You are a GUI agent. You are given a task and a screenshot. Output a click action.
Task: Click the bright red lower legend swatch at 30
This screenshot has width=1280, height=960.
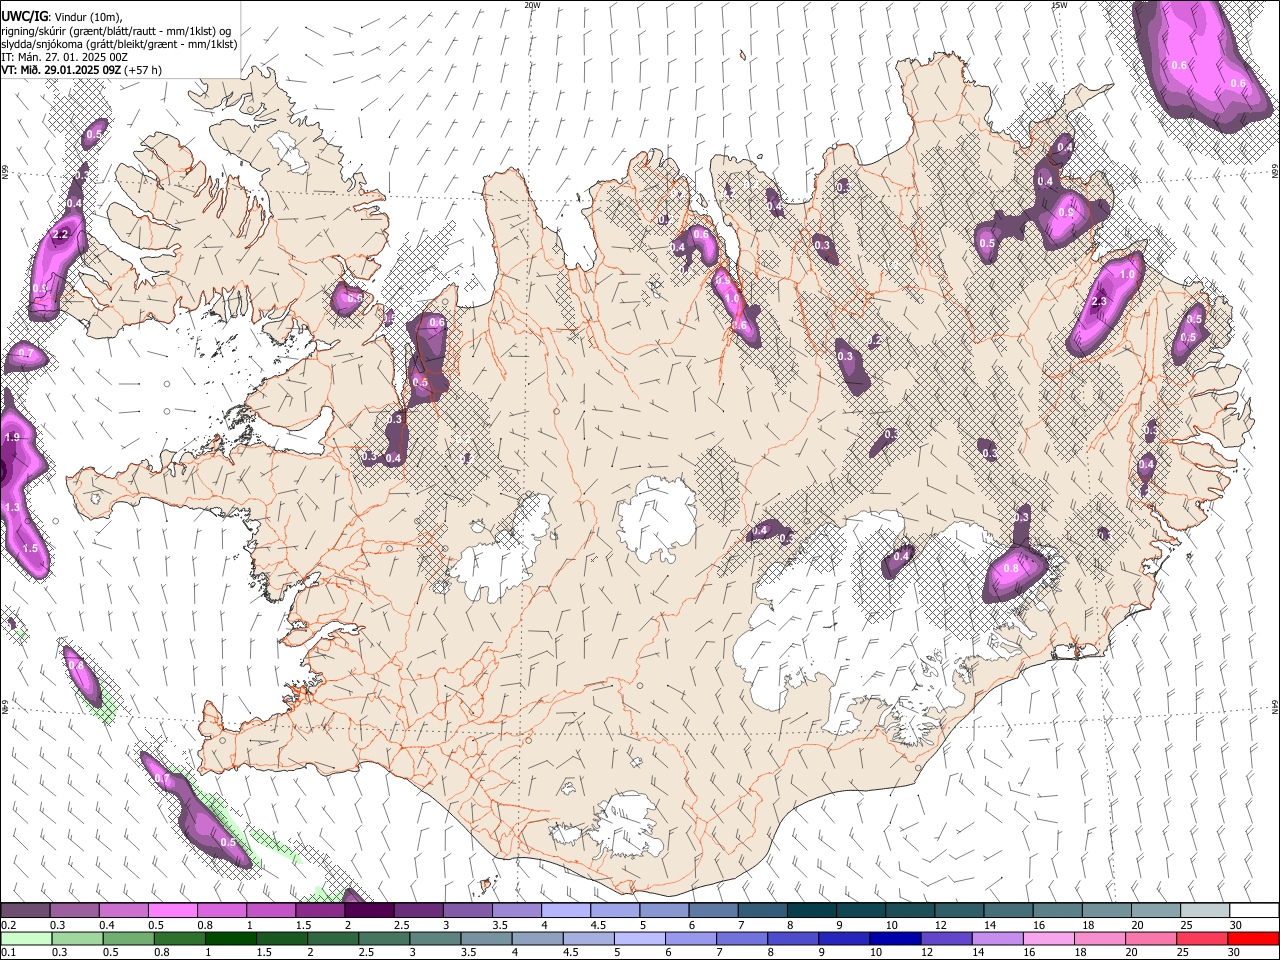point(1252,939)
